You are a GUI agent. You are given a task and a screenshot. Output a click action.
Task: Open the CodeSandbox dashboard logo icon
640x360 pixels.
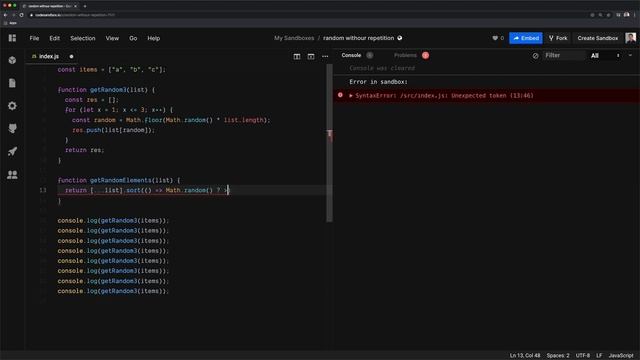[12, 38]
